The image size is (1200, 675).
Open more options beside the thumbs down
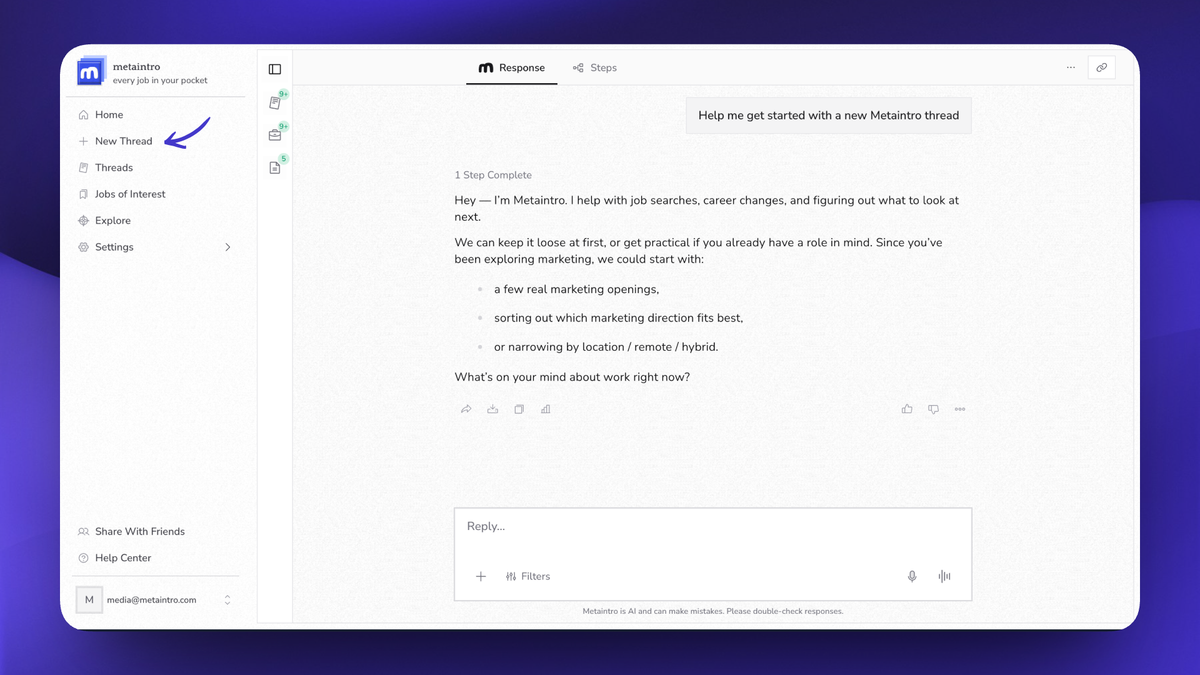pos(960,409)
